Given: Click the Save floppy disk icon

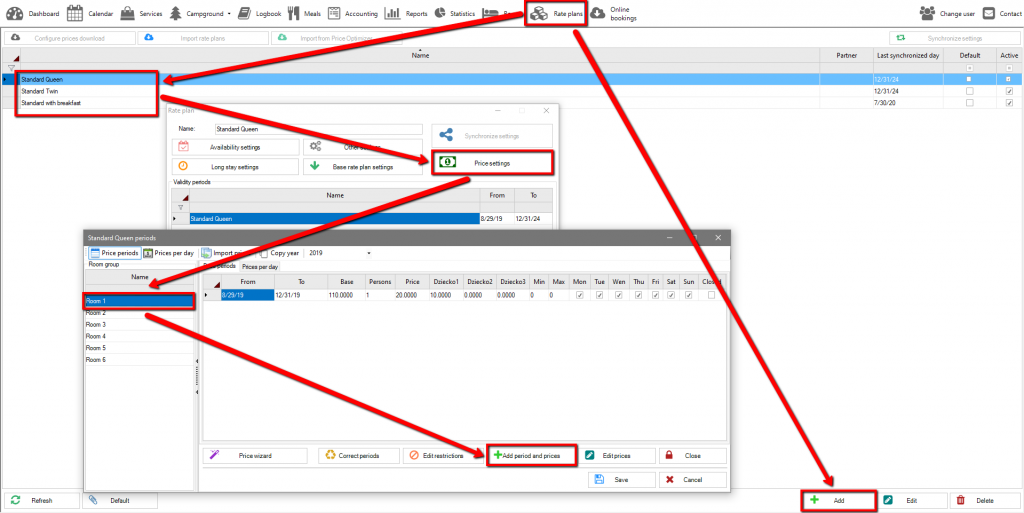Looking at the screenshot, I should click(600, 480).
